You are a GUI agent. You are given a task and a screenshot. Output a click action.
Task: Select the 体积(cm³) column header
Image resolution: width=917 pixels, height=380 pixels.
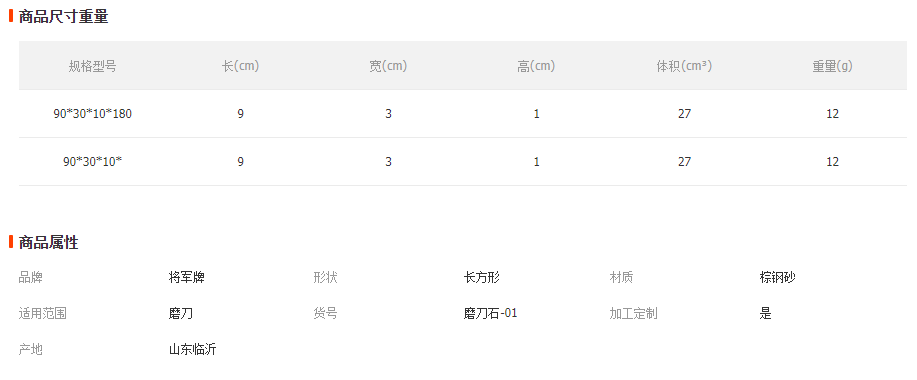684,66
